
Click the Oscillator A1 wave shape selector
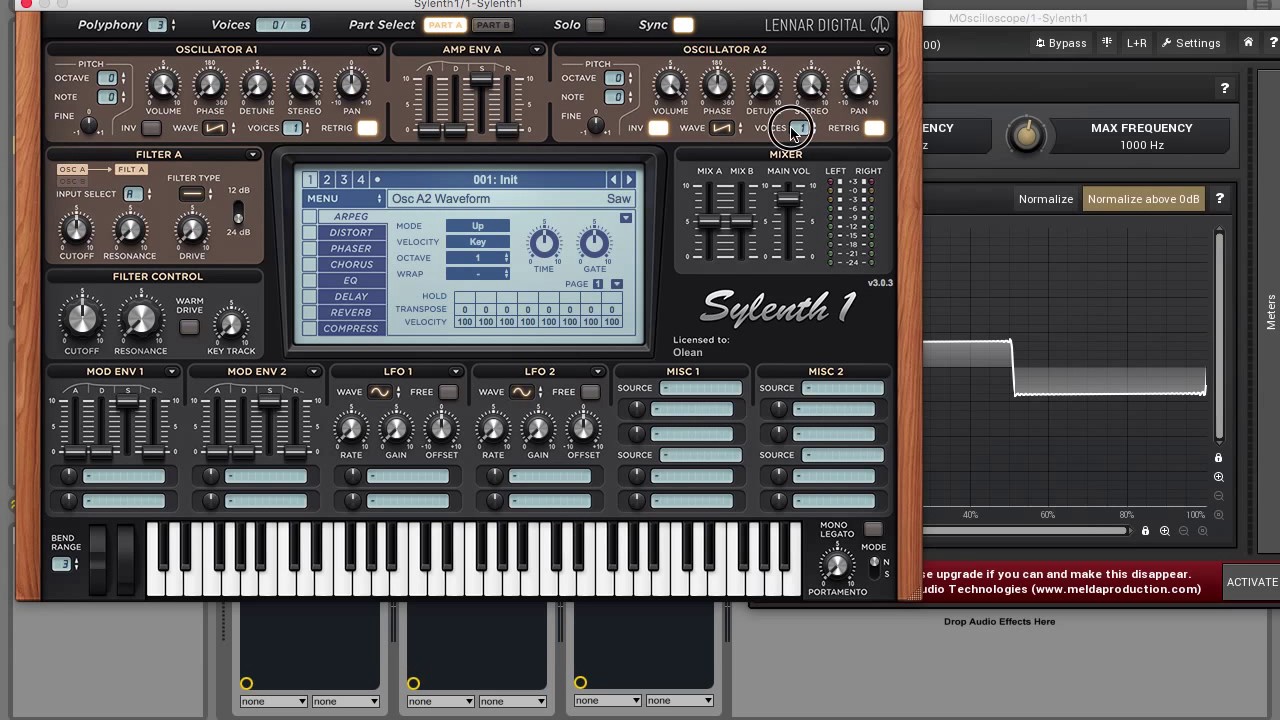click(215, 128)
